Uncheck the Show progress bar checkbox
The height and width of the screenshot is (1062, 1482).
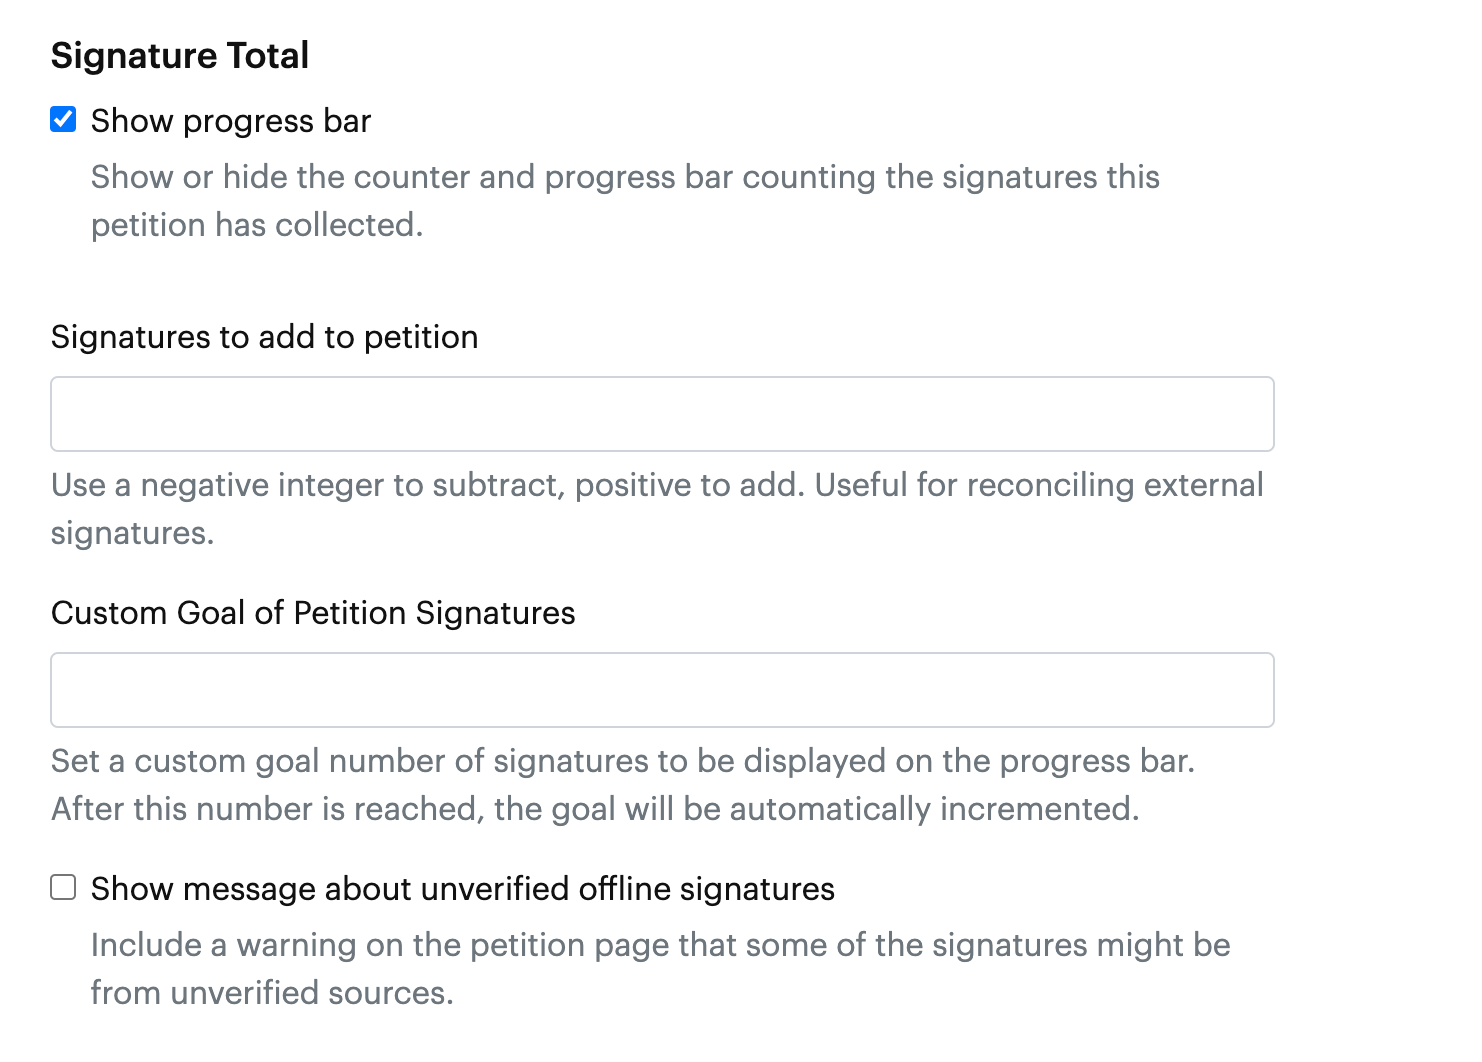tap(63, 120)
